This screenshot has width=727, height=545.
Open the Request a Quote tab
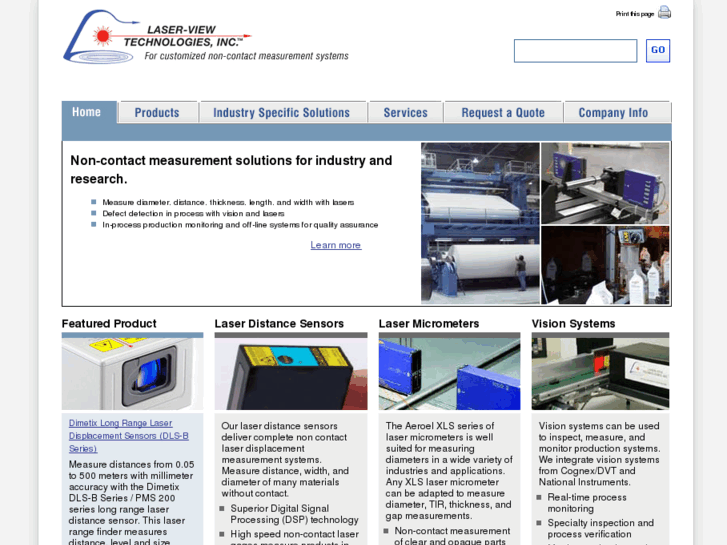(503, 113)
